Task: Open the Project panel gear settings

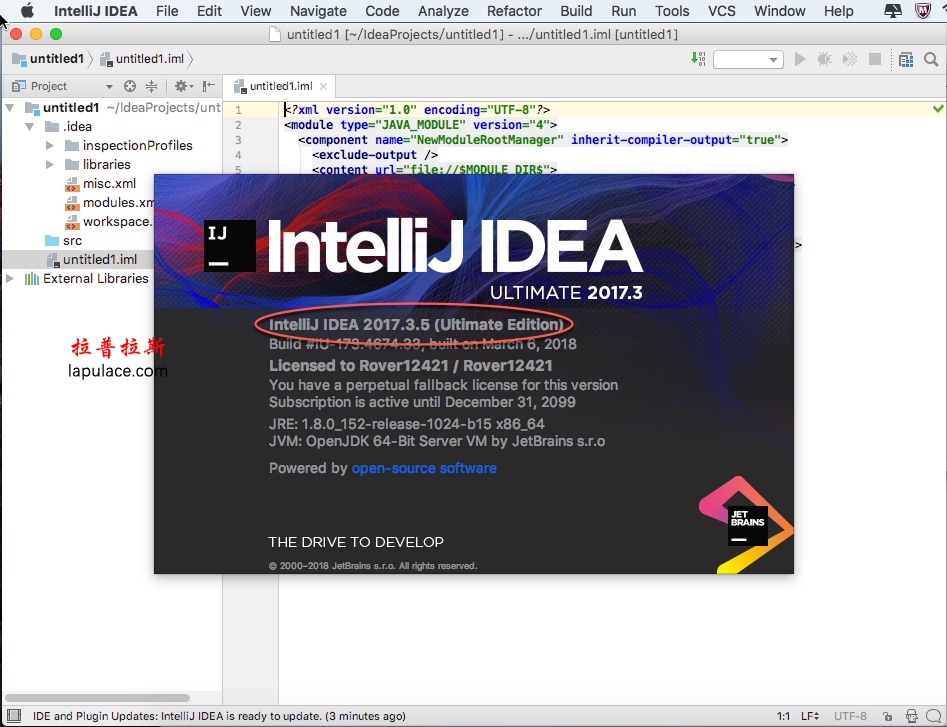Action: [183, 86]
